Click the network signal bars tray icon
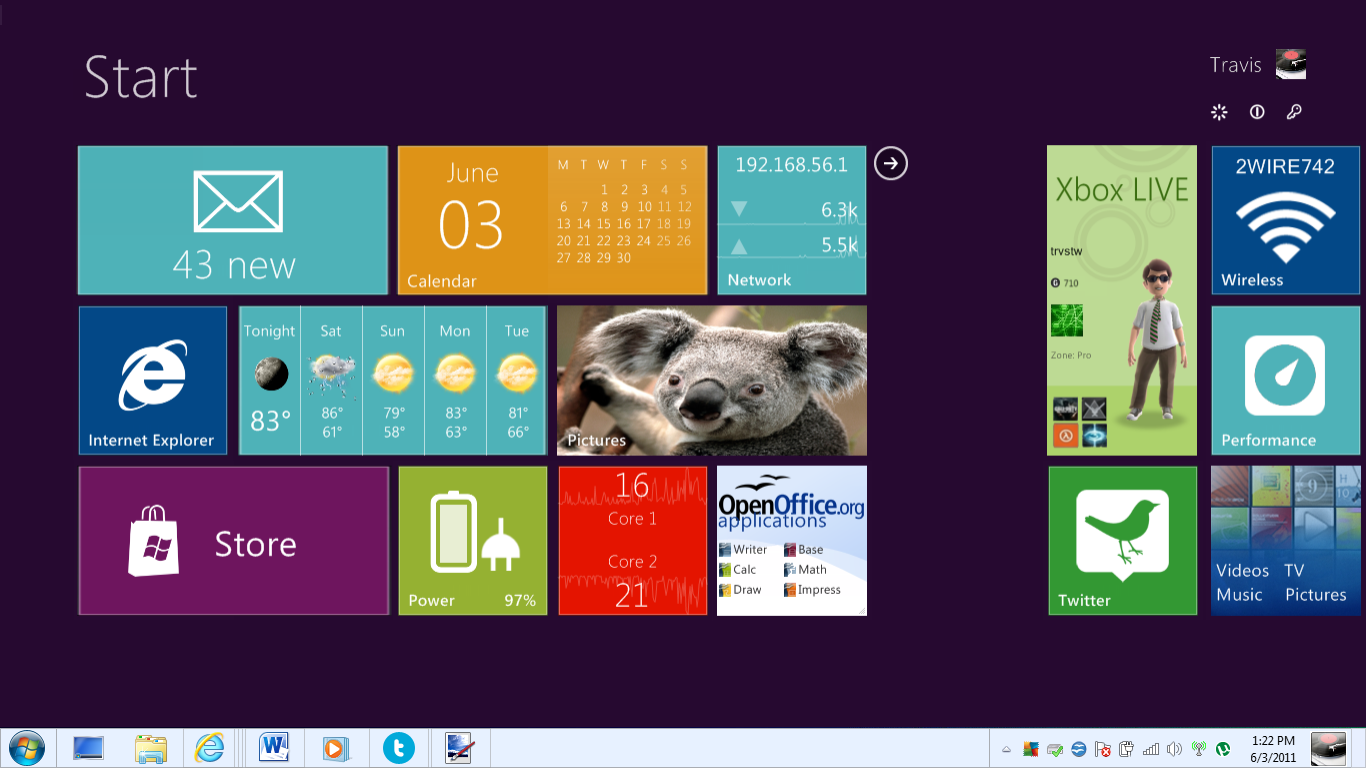This screenshot has height=768, width=1366. click(1150, 749)
